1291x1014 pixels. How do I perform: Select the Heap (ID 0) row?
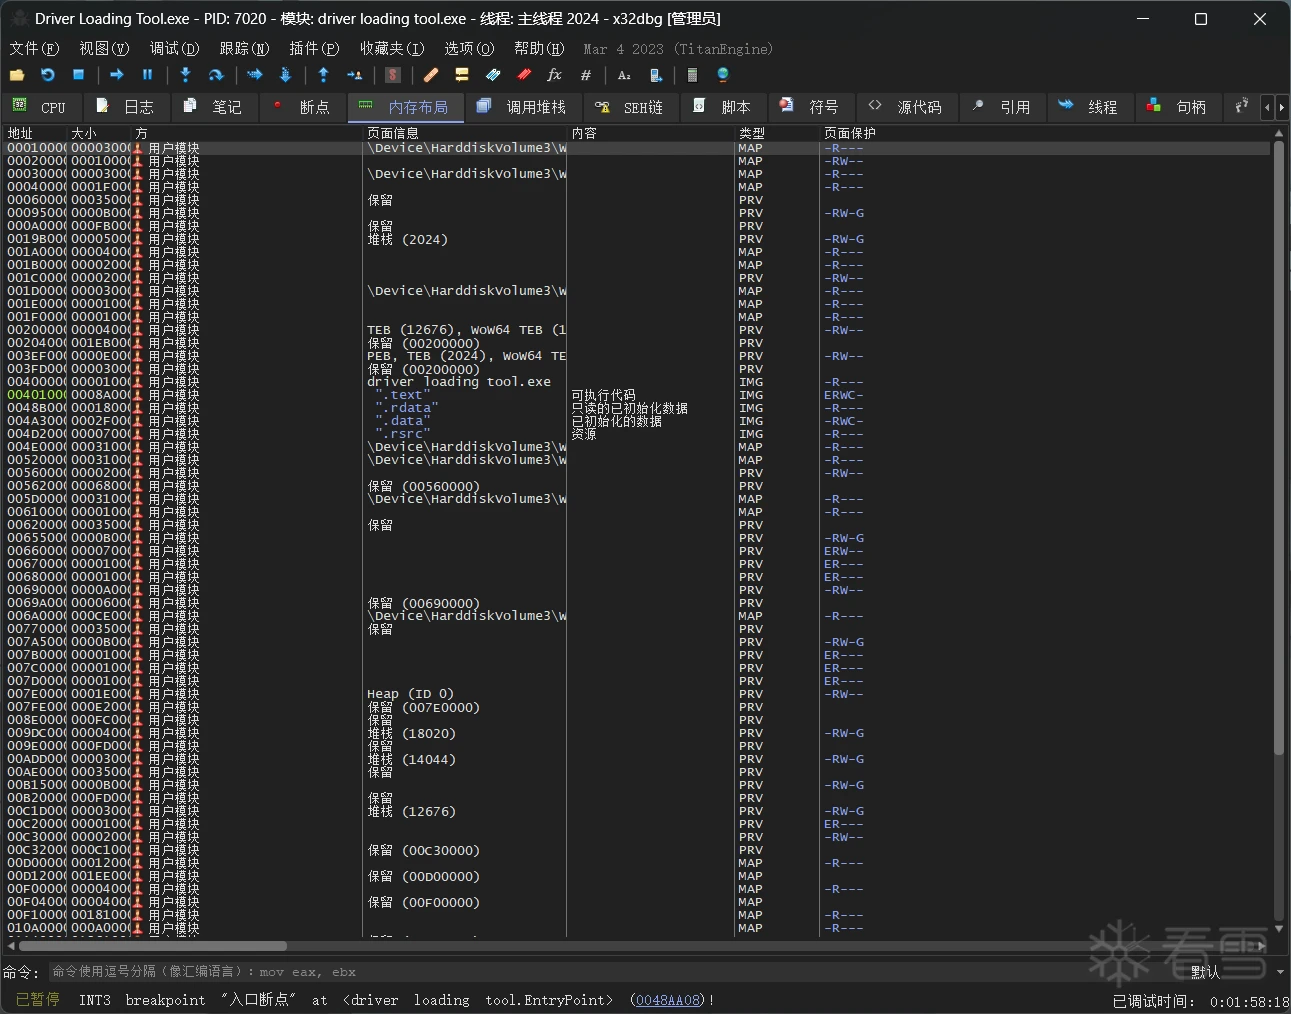(638, 694)
